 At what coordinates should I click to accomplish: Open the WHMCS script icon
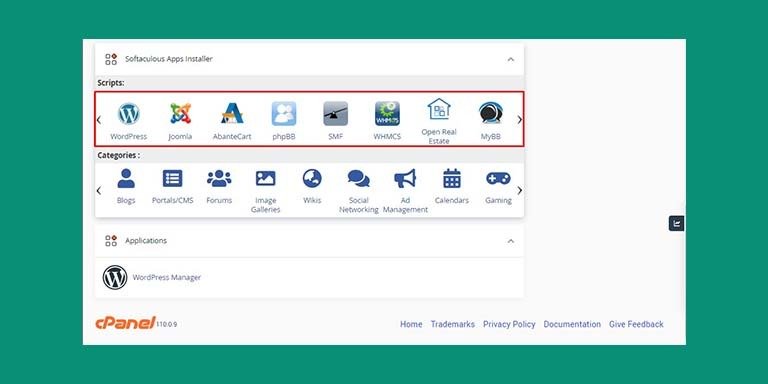[387, 114]
